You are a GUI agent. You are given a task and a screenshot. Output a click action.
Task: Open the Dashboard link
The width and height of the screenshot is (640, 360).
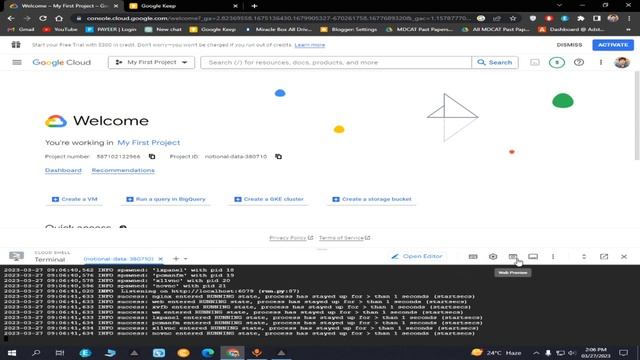coord(63,170)
